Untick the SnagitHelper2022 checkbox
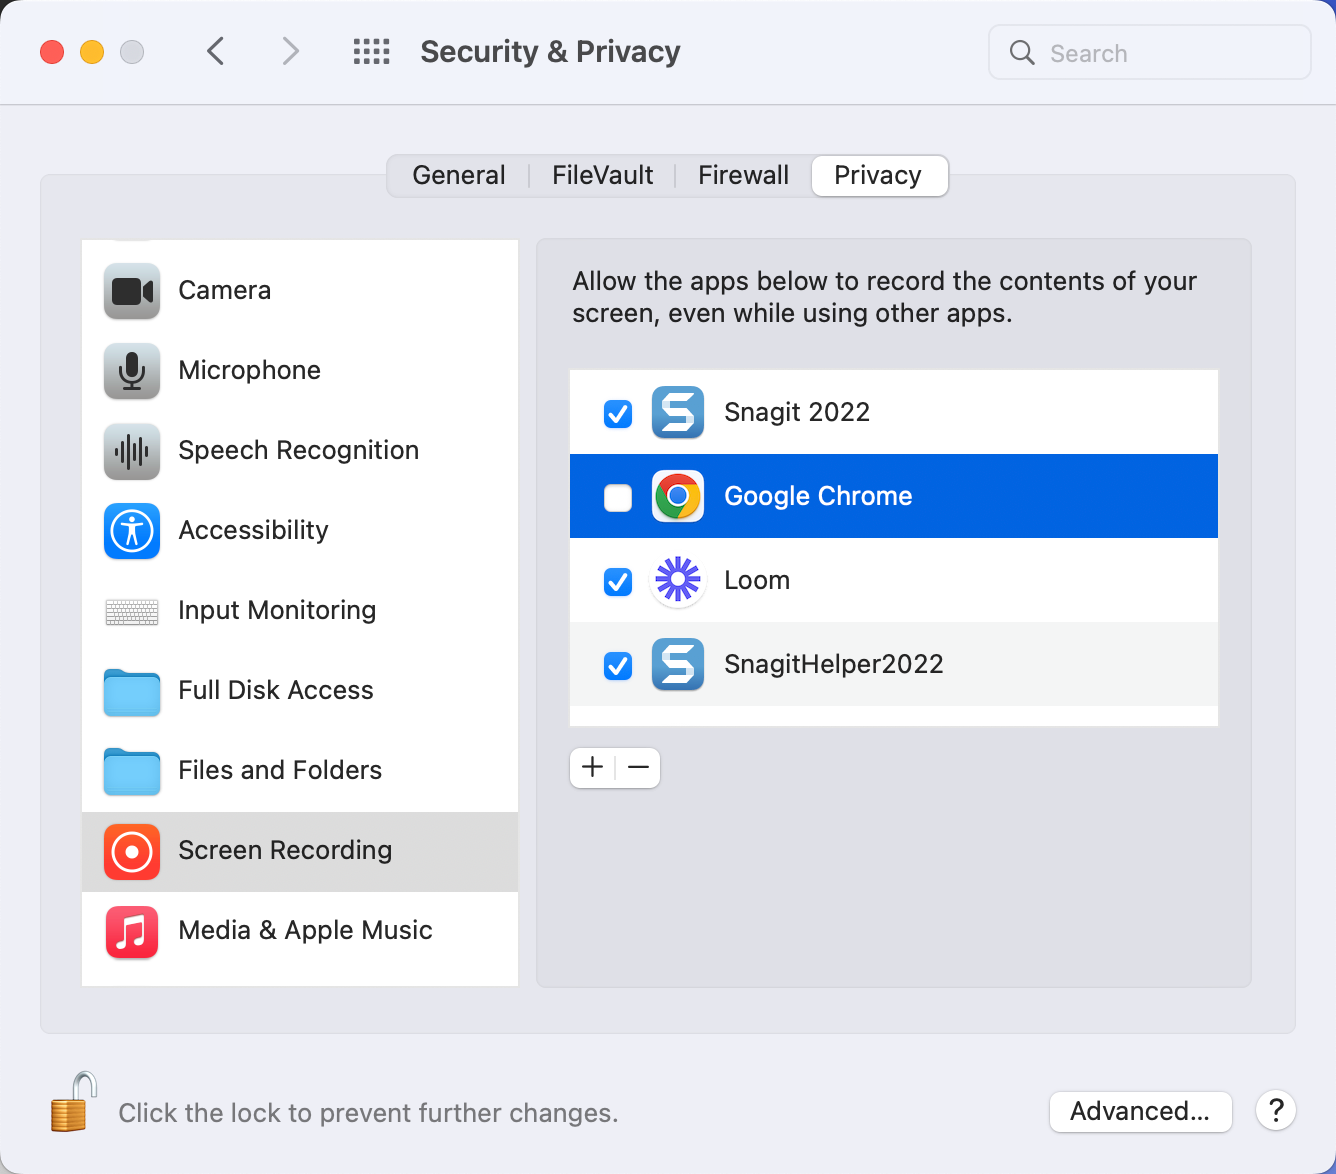The width and height of the screenshot is (1336, 1174). [618, 665]
